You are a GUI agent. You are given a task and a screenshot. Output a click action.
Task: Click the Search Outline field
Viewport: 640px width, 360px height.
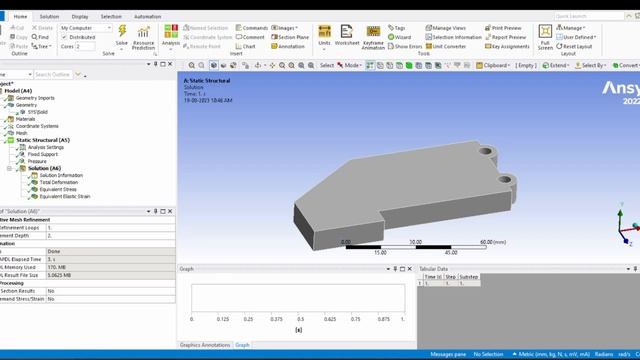click(52, 75)
